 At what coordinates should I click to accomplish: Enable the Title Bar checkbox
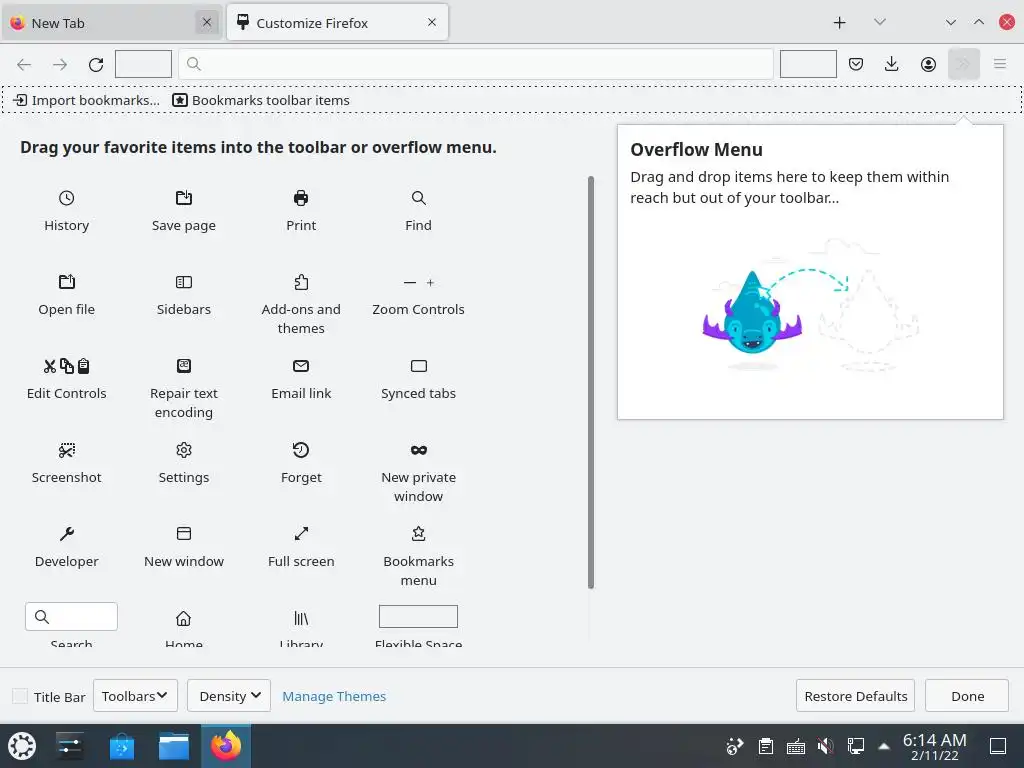pyautogui.click(x=20, y=696)
